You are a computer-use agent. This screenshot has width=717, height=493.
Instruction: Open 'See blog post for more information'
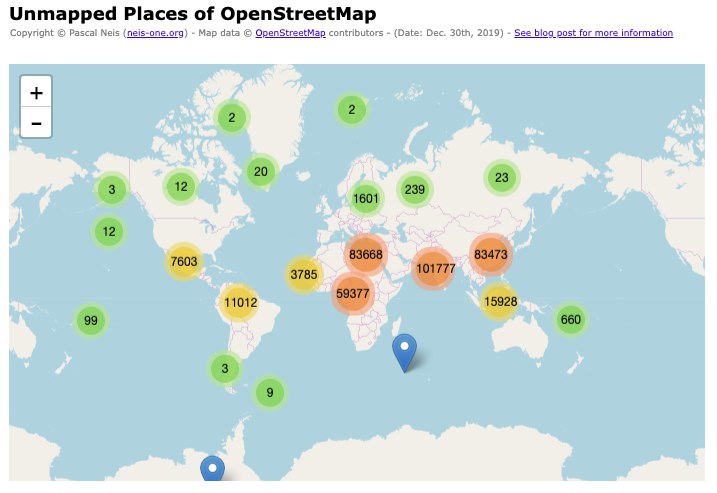593,33
